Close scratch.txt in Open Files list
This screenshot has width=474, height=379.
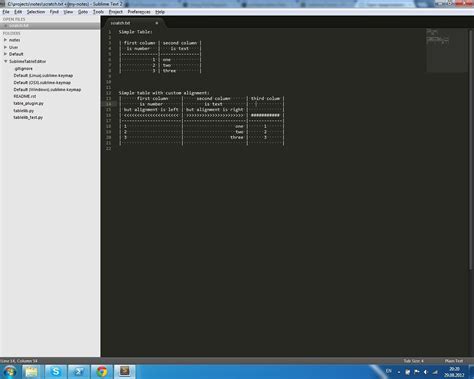pyautogui.click(x=5, y=26)
